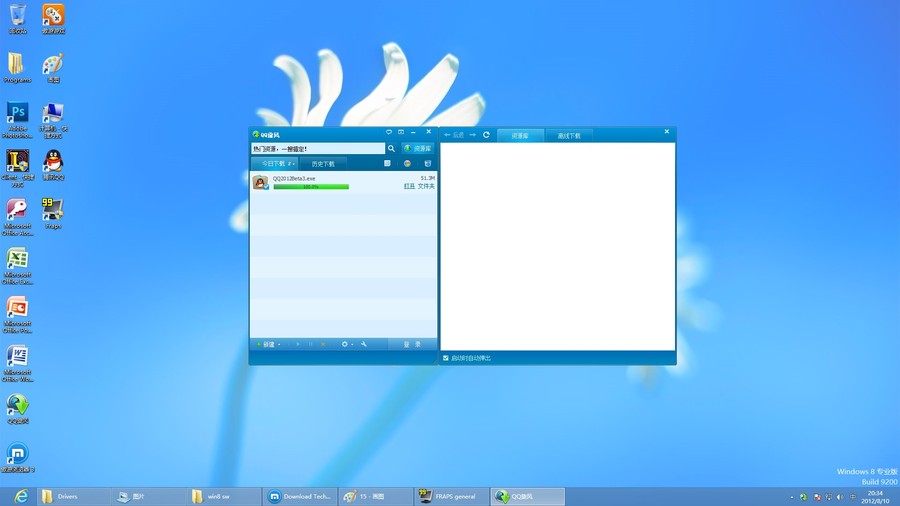Click the 热门资源 search input field
Screen dimensions: 900x506
(x=316, y=148)
